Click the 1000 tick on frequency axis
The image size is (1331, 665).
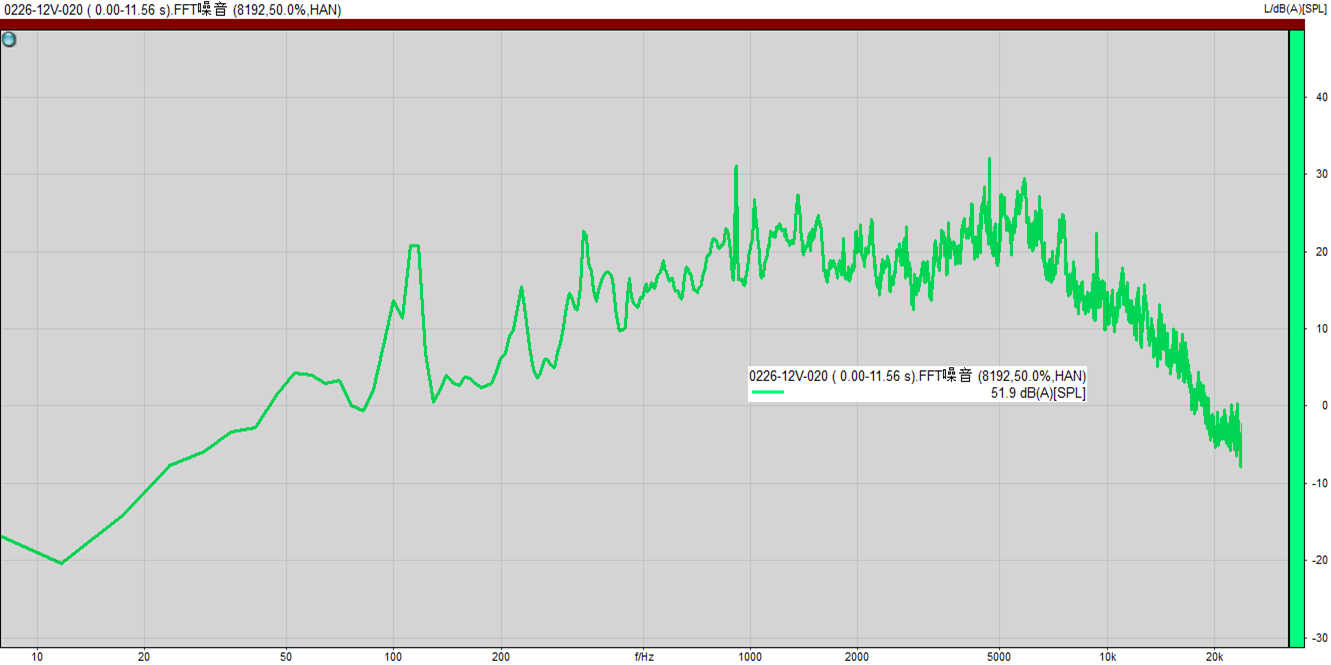749,657
